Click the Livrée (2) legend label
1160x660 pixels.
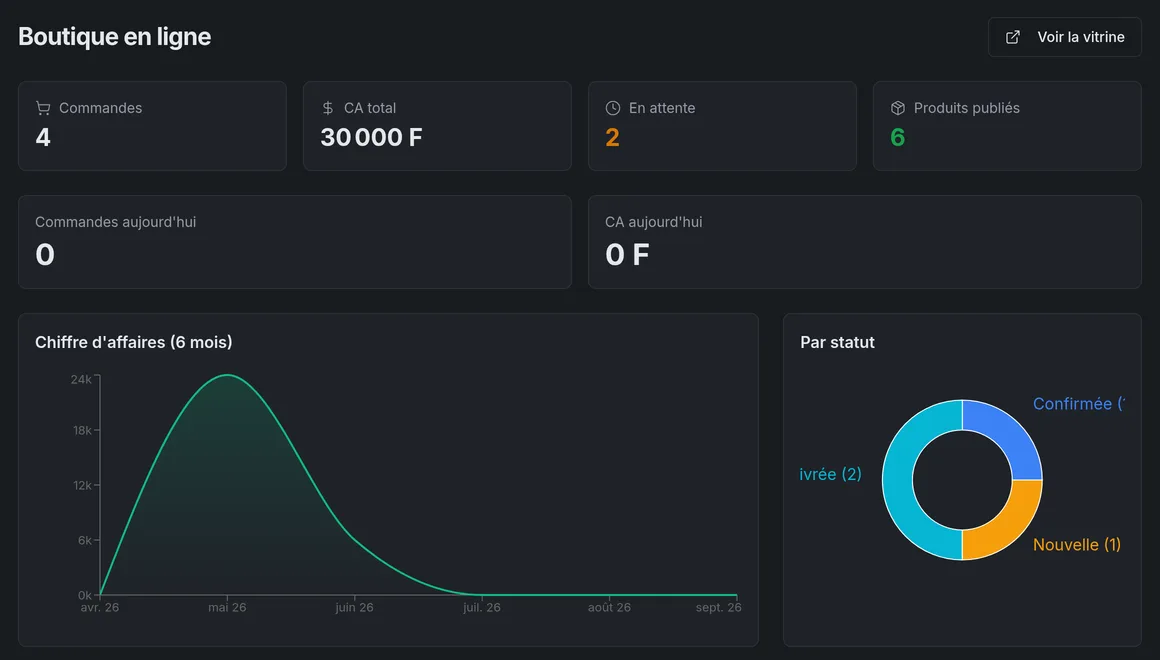click(830, 474)
